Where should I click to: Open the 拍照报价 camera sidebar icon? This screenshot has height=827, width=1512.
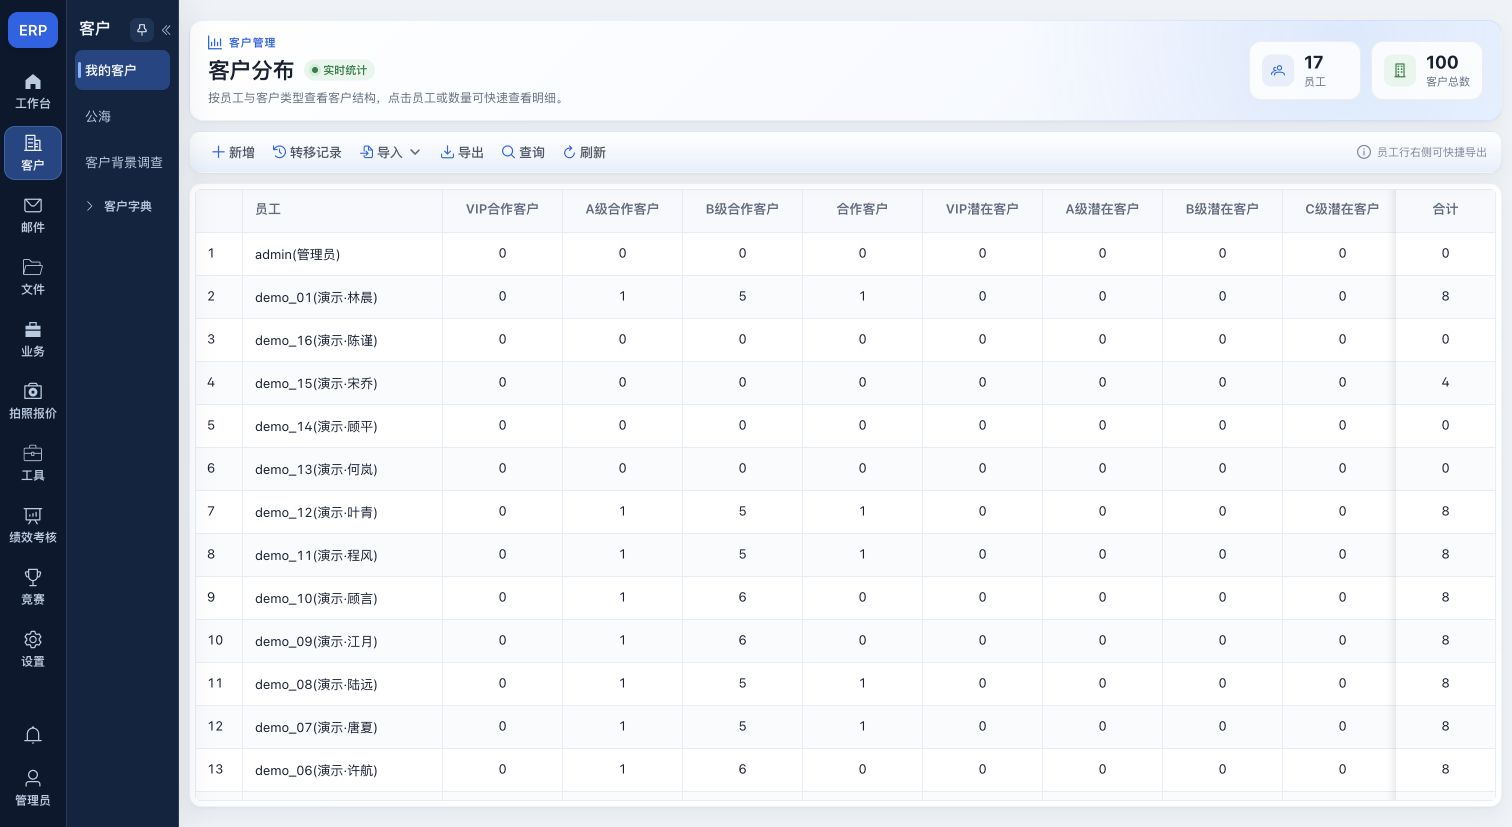(33, 401)
